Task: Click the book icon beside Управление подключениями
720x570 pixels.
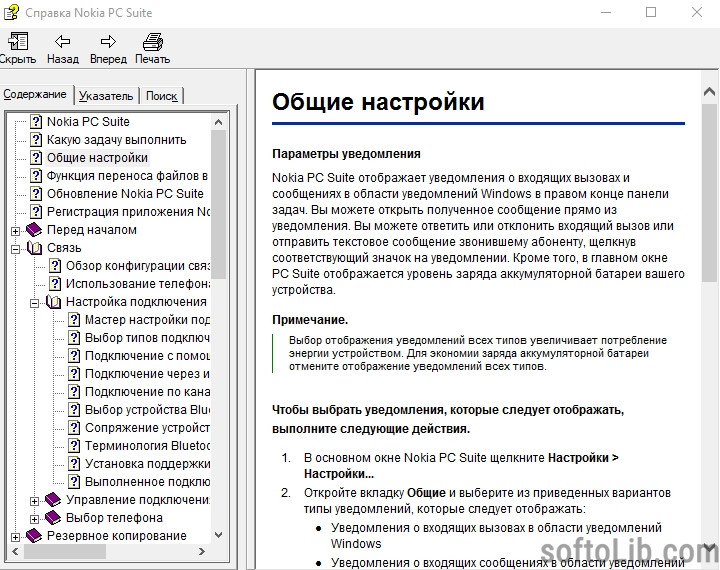Action: click(x=53, y=500)
